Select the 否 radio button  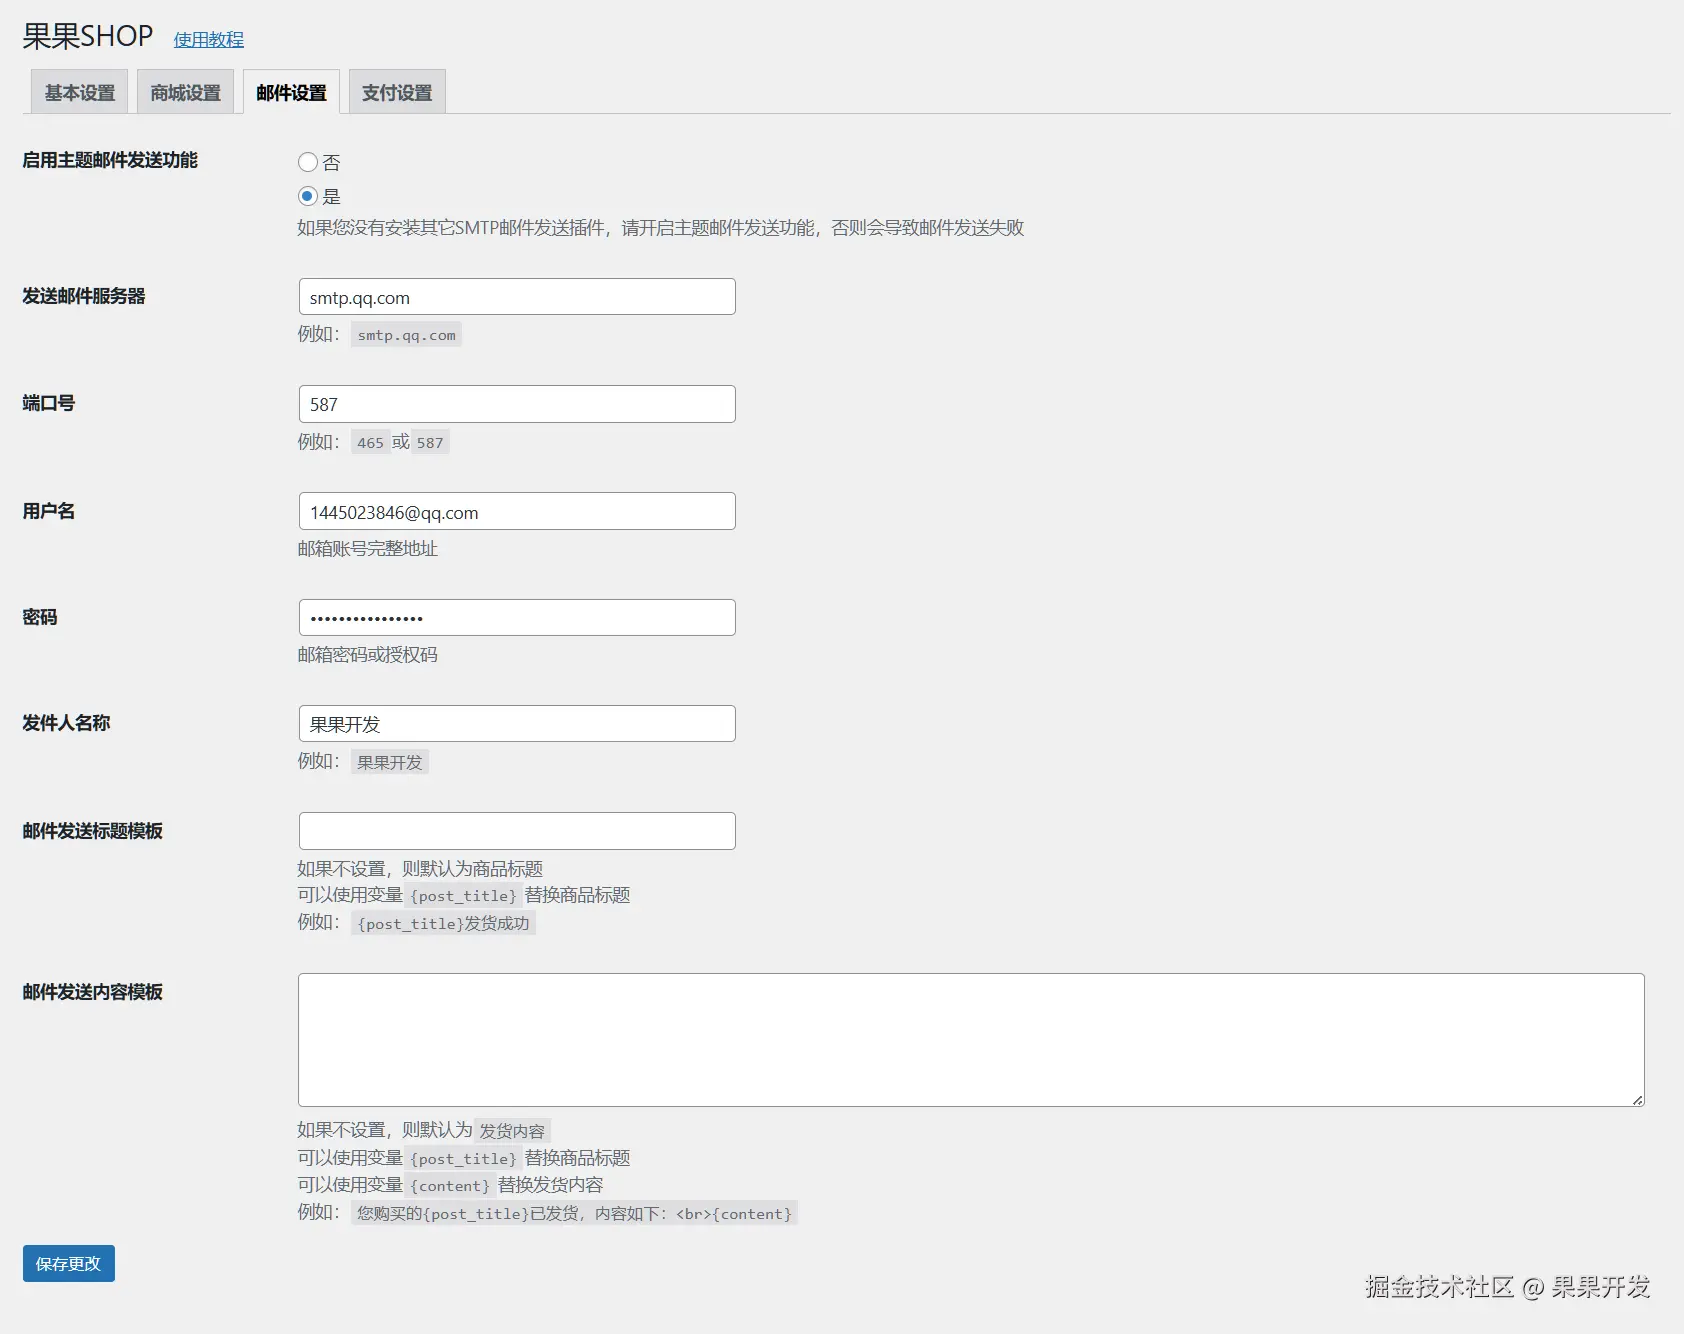pyautogui.click(x=308, y=162)
